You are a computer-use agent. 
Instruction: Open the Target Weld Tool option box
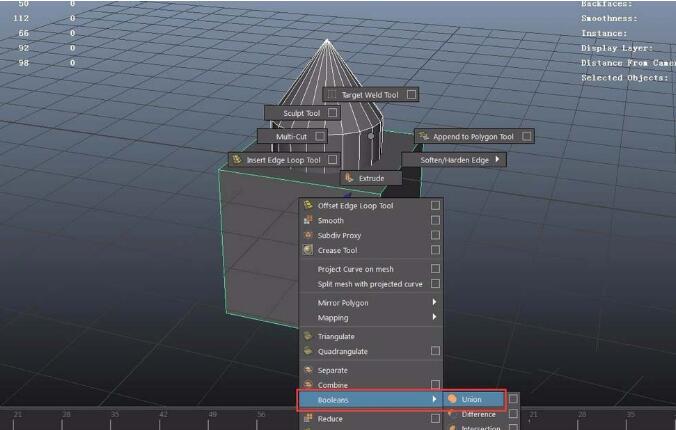click(x=411, y=95)
